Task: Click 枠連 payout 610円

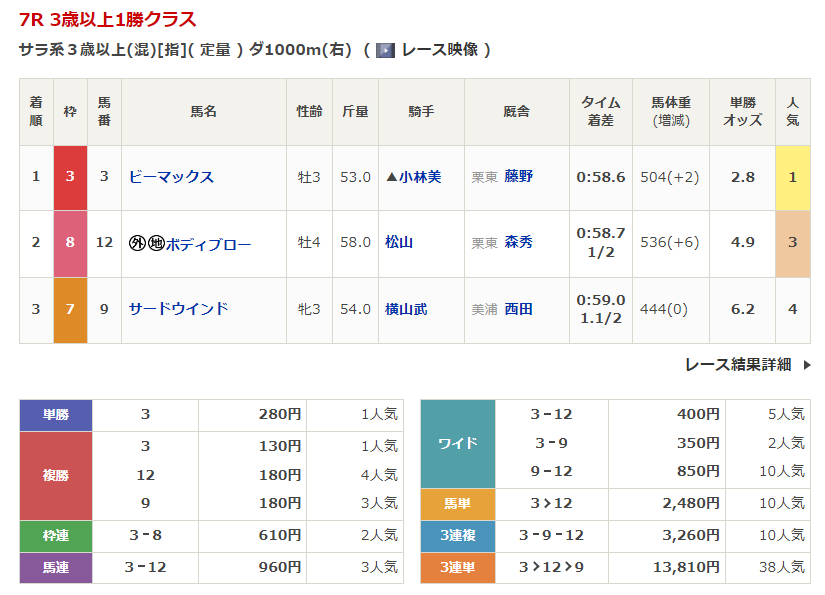Action: coord(280,536)
